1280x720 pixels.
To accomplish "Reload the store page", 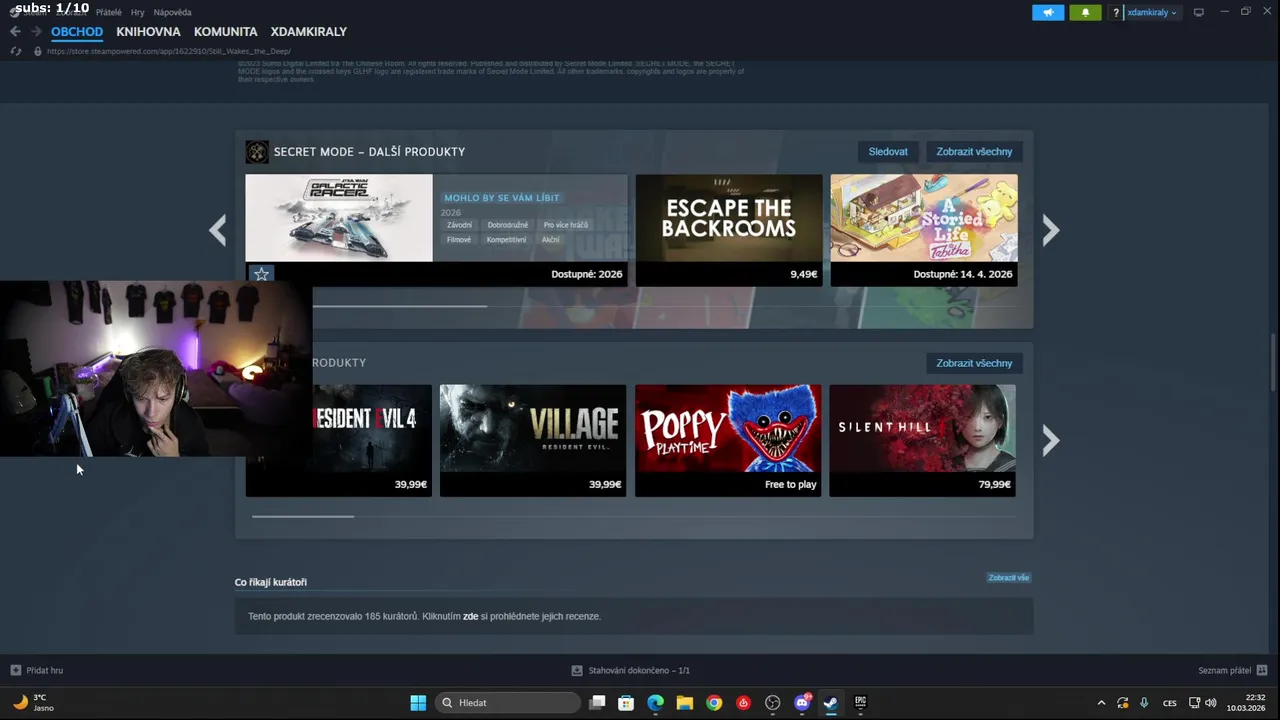I will tap(16, 51).
